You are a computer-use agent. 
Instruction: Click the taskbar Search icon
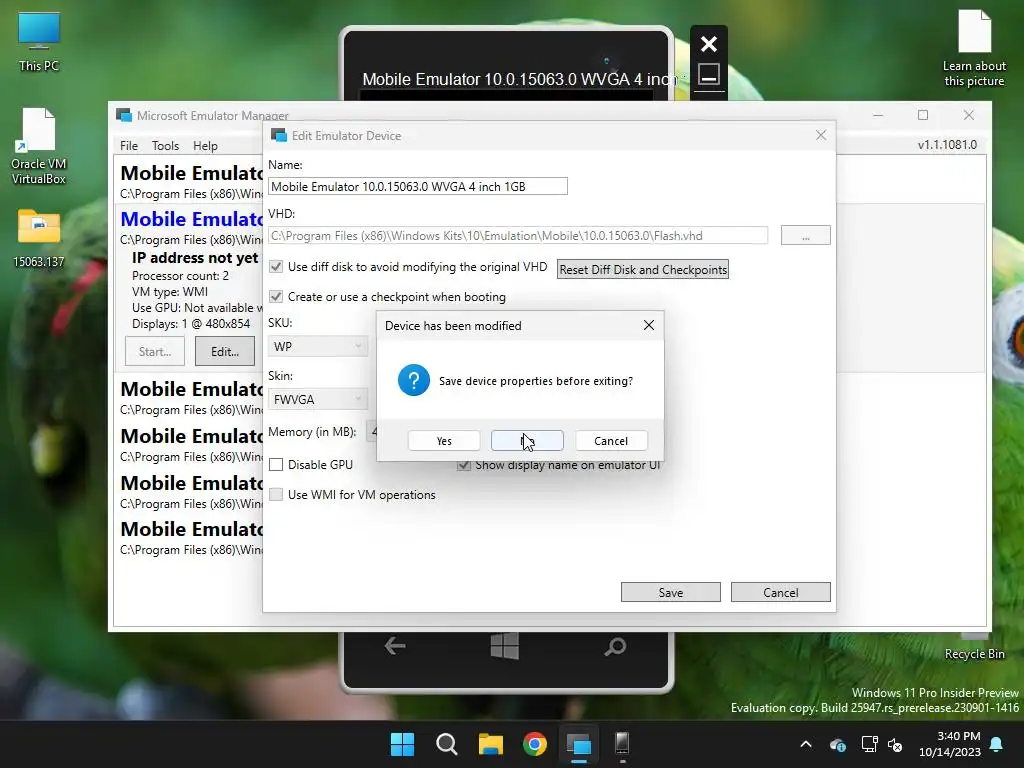[x=447, y=744]
